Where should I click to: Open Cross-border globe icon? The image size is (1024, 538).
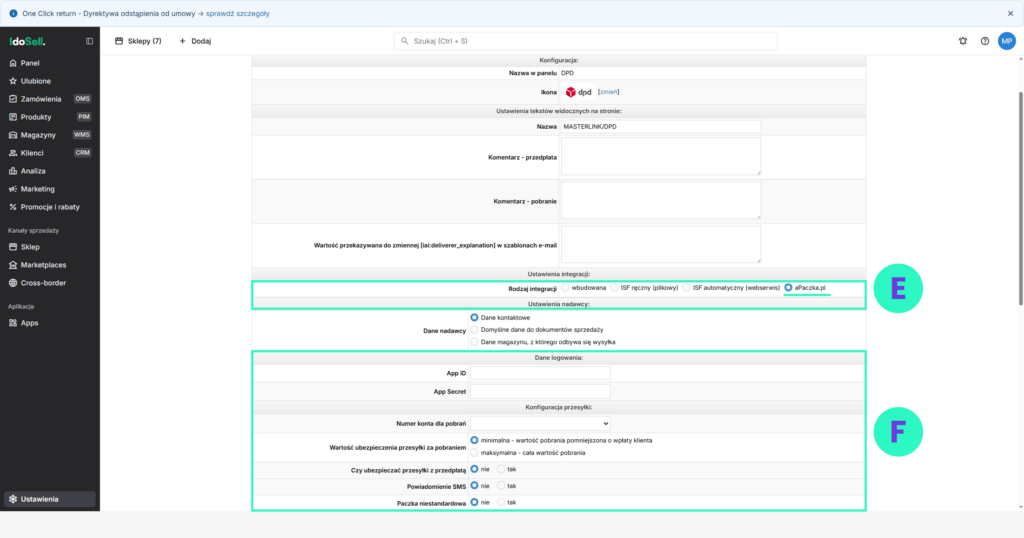(x=13, y=283)
